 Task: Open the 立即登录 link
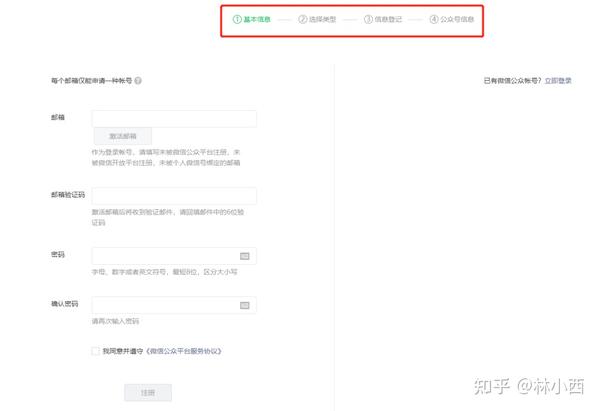(x=558, y=81)
